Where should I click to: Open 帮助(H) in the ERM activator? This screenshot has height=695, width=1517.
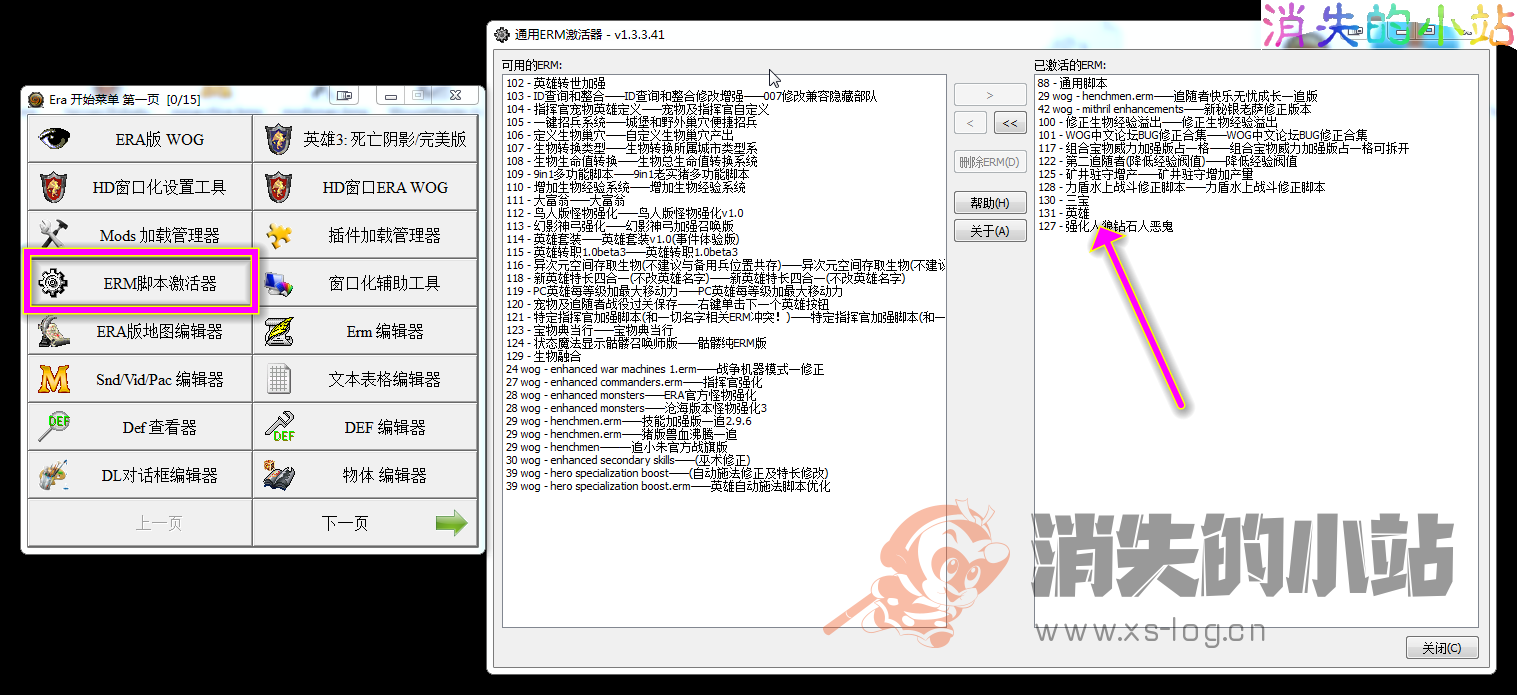[990, 203]
